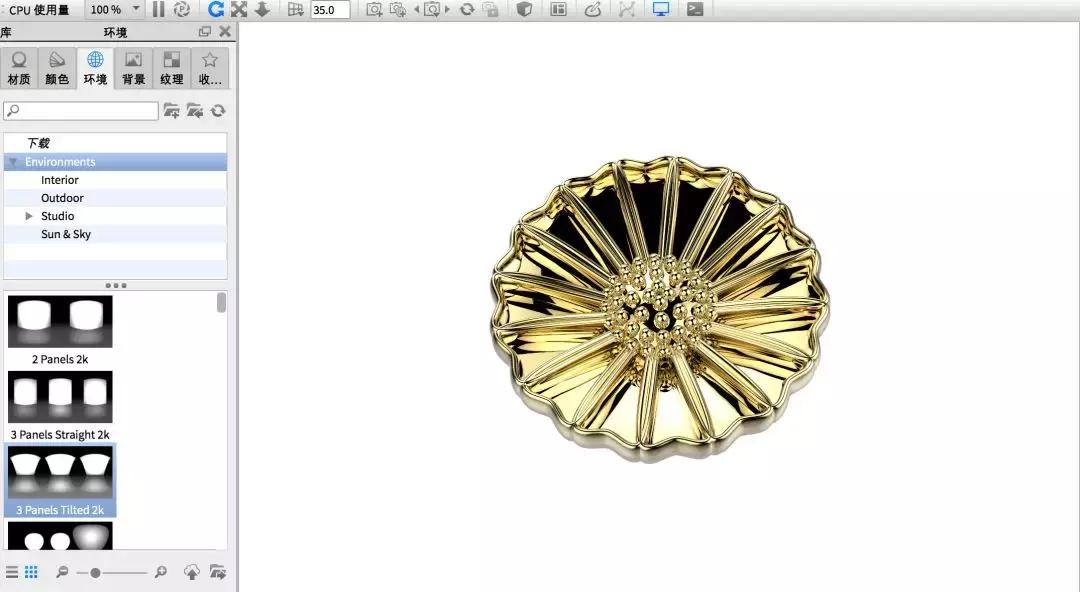Click the blue refresh icon in toolbar
Image resolution: width=1080 pixels, height=592 pixels.
coord(215,9)
